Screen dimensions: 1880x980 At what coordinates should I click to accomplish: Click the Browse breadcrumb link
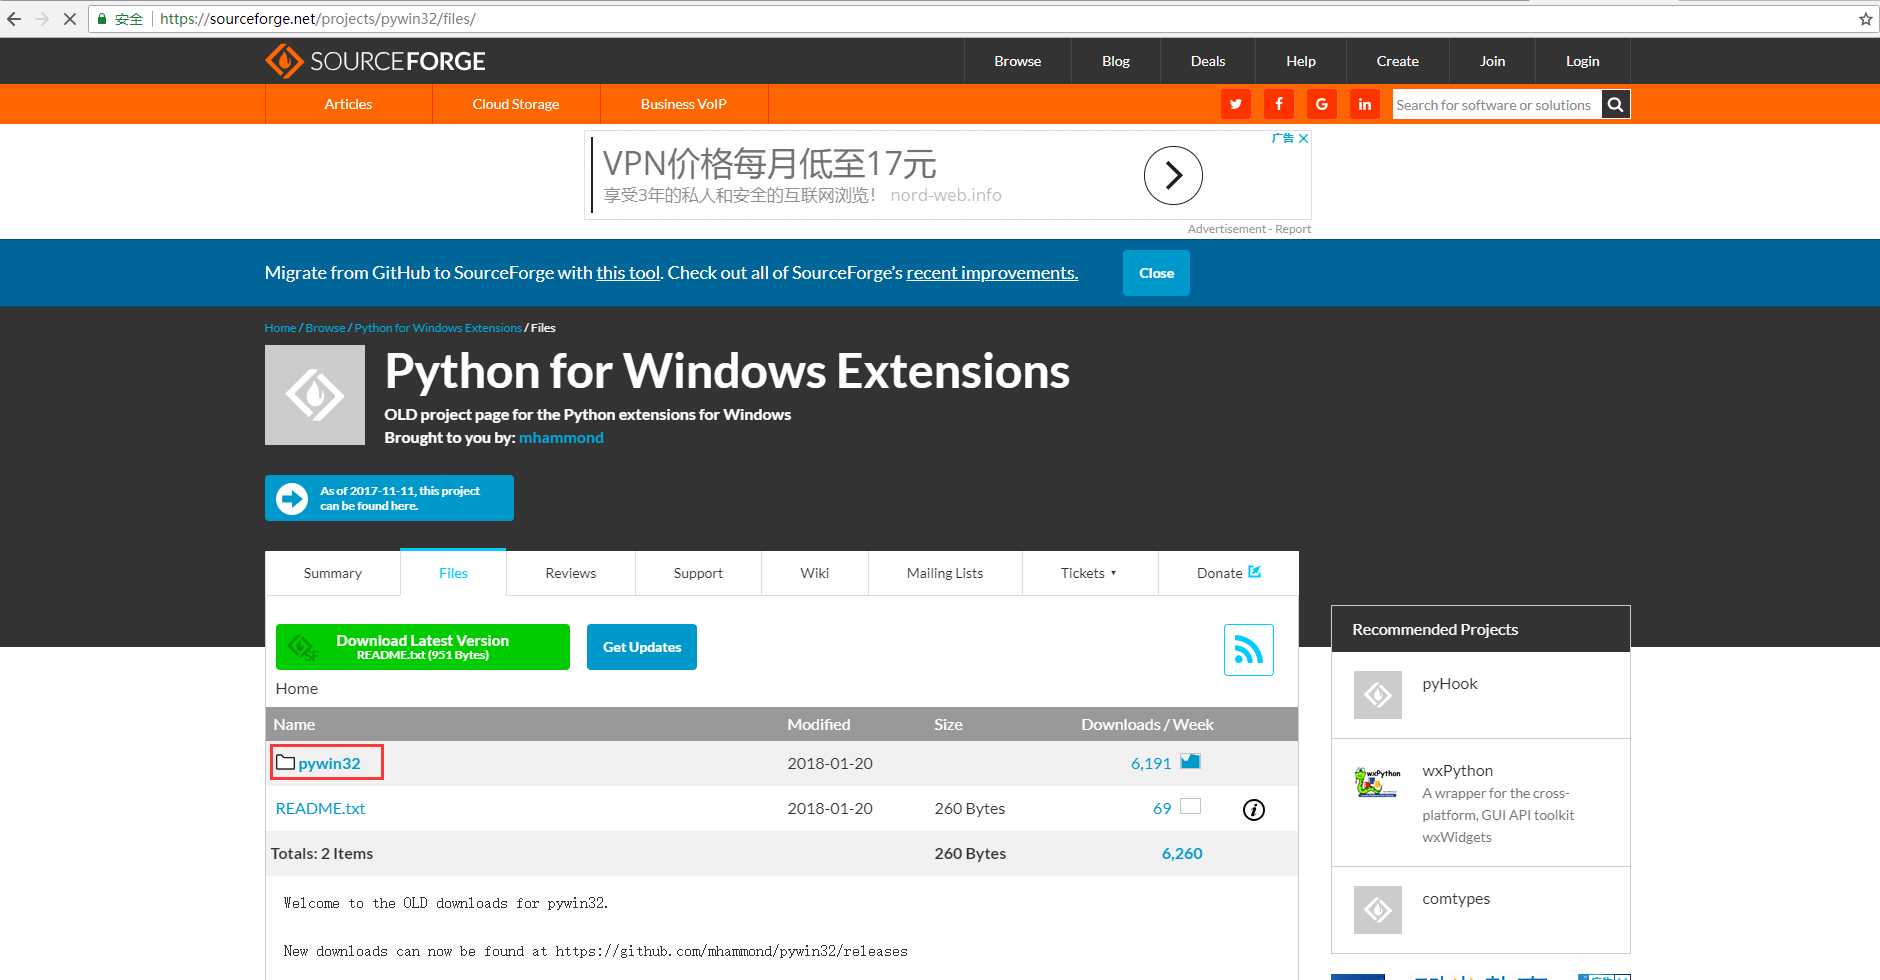(325, 328)
